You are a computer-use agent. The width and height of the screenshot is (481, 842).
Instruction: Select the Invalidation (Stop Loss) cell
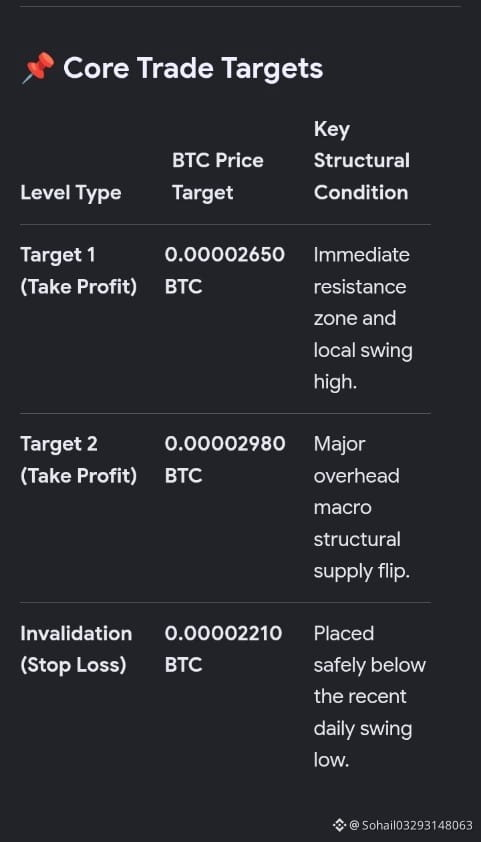click(x=76, y=649)
